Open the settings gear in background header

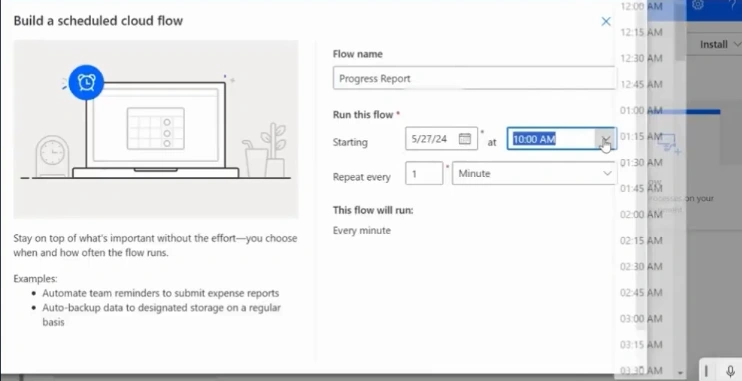click(698, 5)
